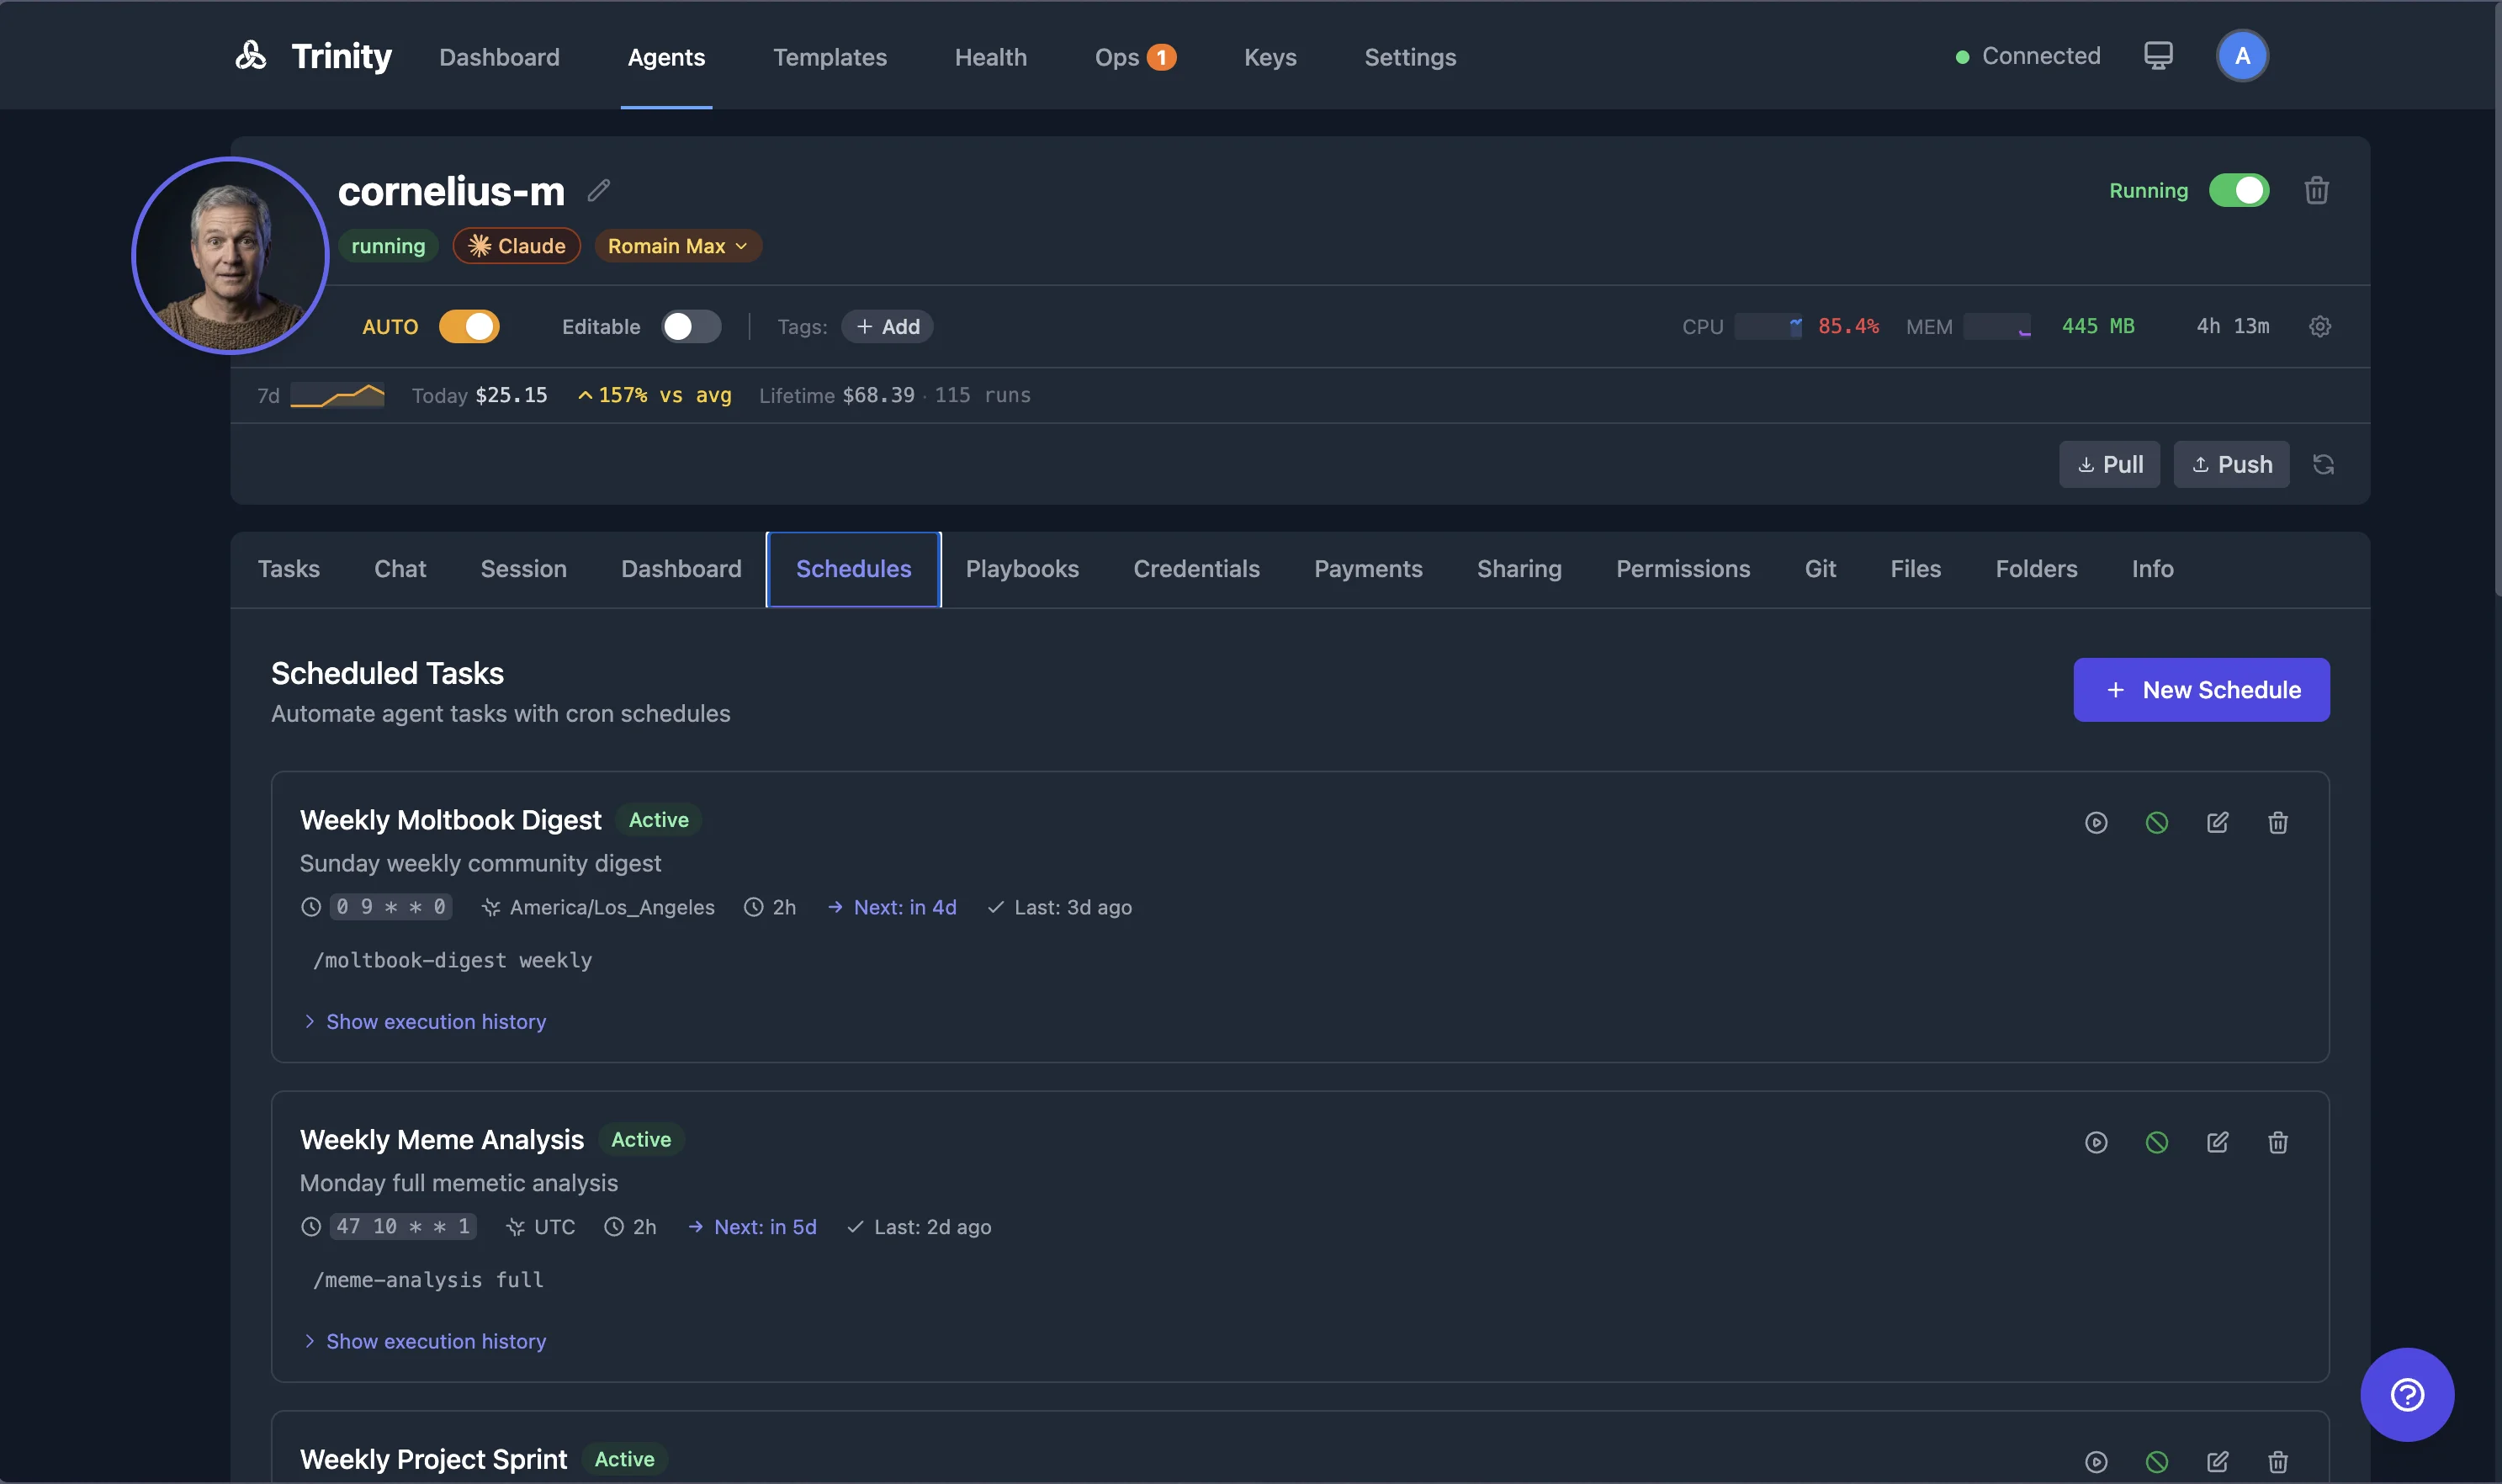Screen dimensions: 2502x1484
Task: Click the Ops notification badge 1
Action: coord(1161,57)
